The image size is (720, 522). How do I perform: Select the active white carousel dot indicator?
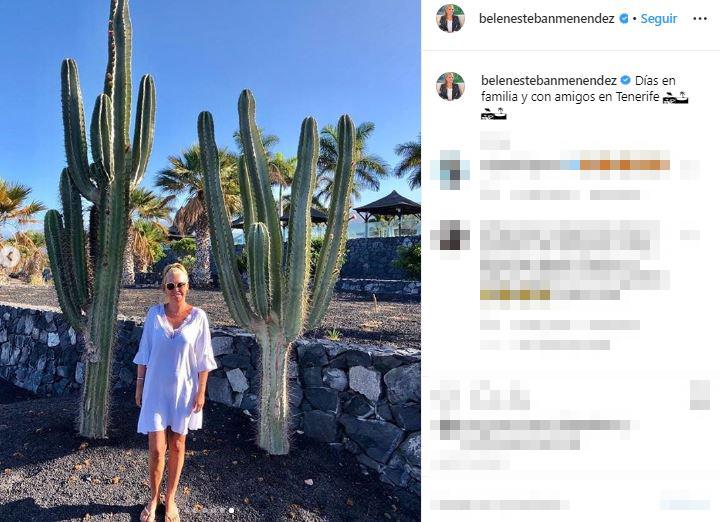pos(231,510)
